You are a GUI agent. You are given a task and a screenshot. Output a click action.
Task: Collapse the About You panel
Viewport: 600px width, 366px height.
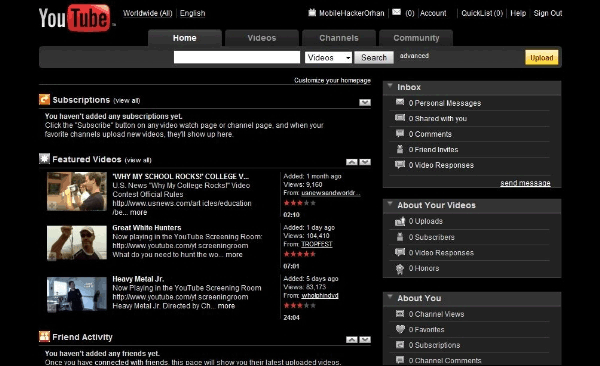click(390, 297)
